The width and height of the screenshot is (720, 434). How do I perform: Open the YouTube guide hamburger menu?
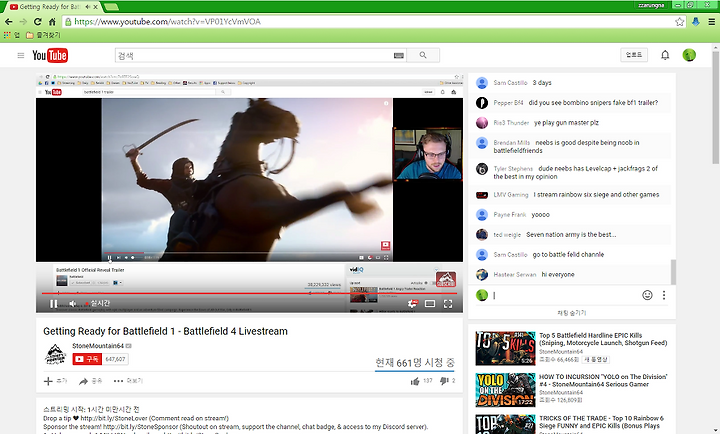click(x=21, y=56)
